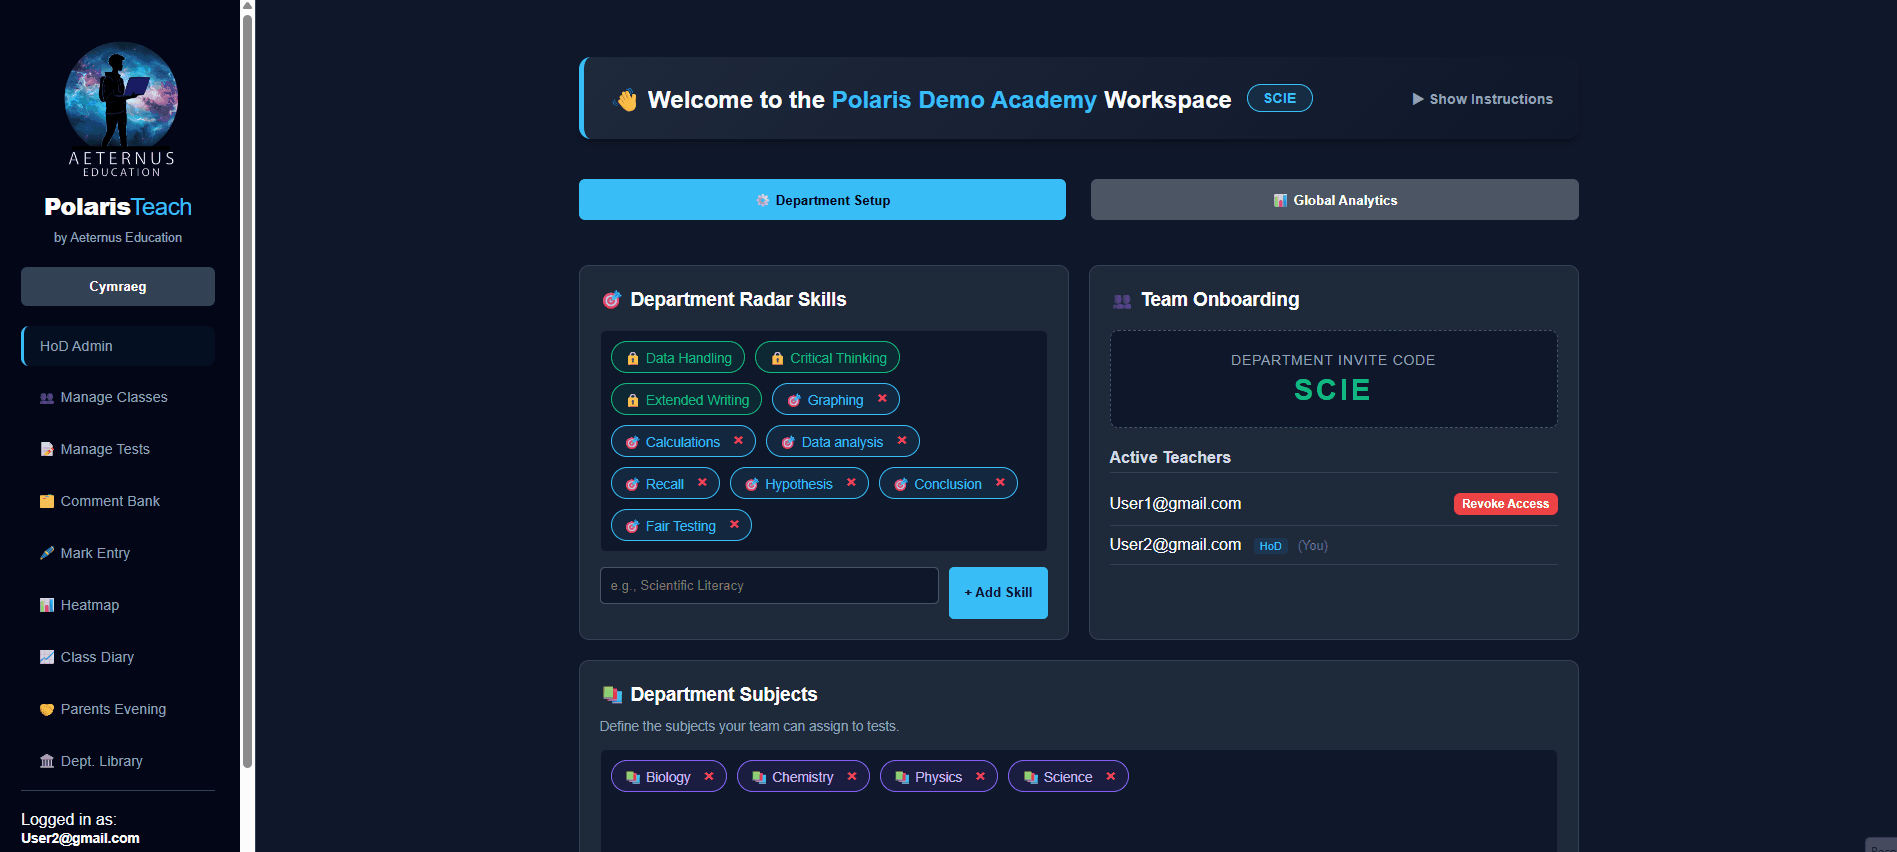This screenshot has height=852, width=1897.
Task: Click the target icon on Calculations chip
Action: click(x=632, y=442)
